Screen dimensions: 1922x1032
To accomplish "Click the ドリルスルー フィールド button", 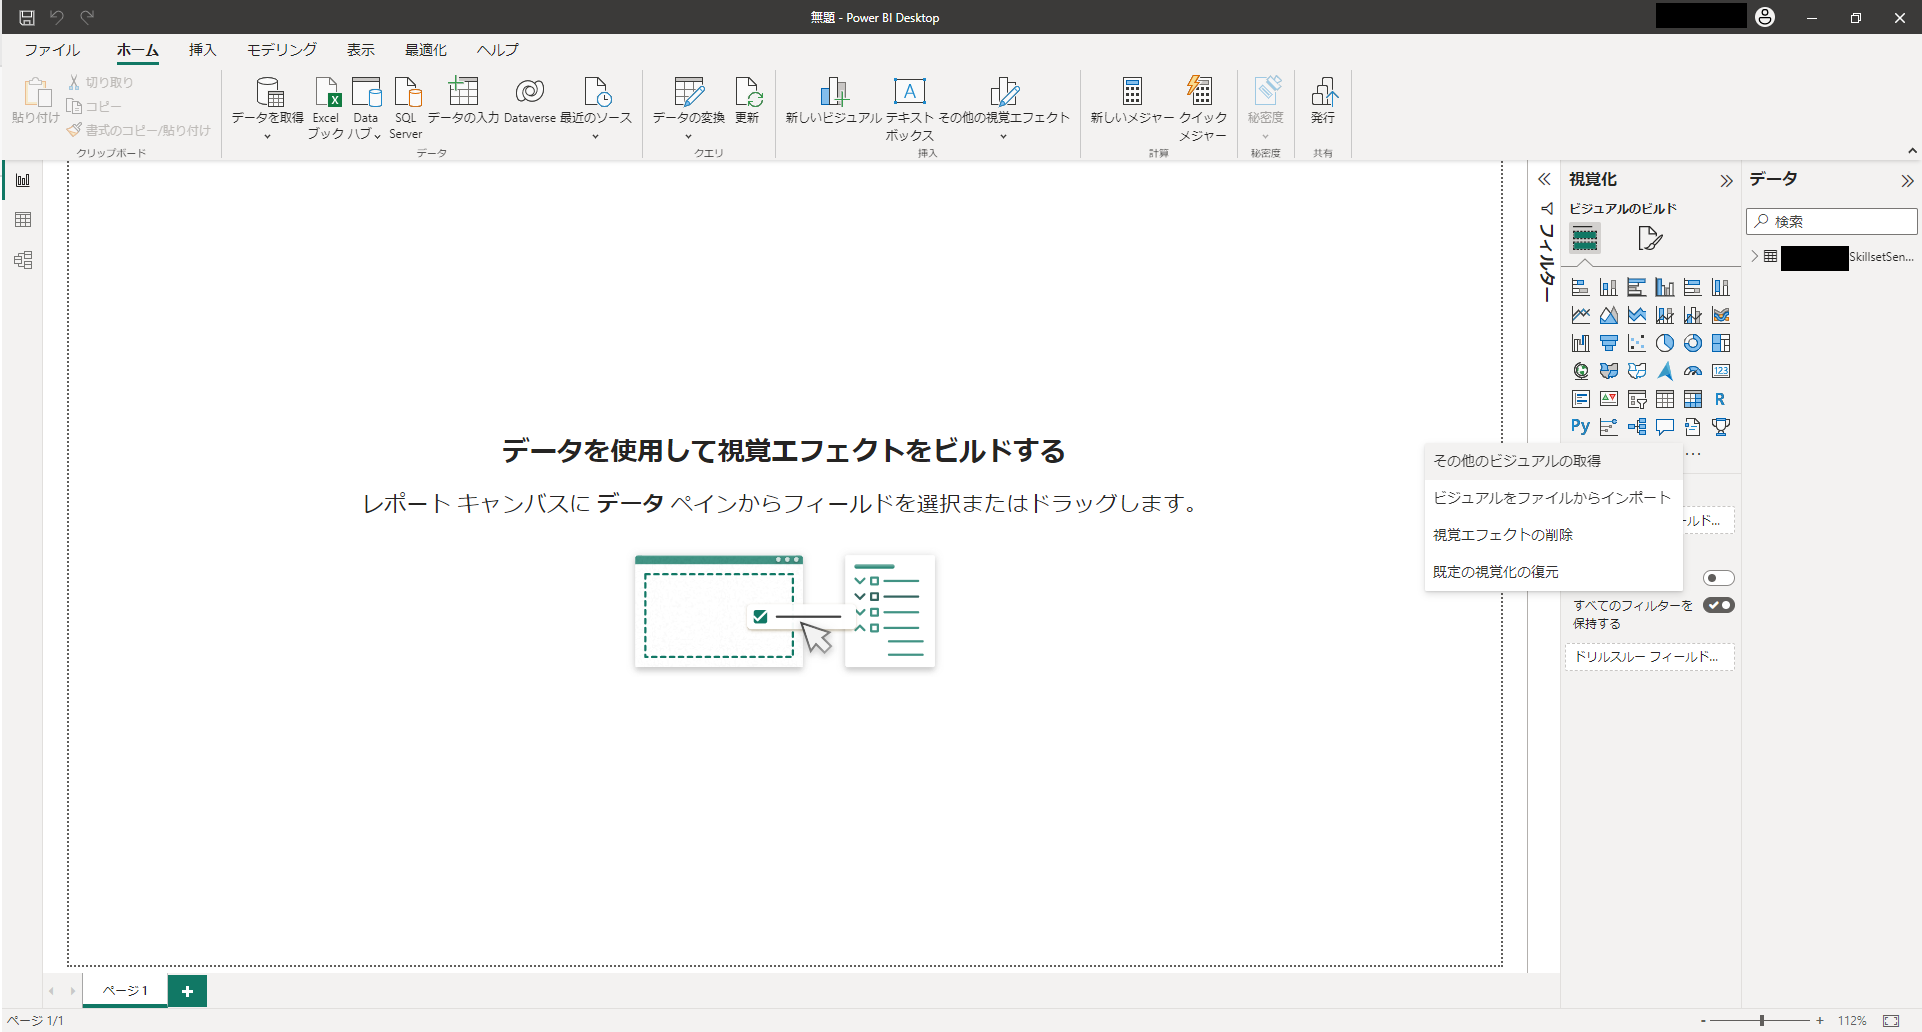I will click(x=1649, y=657).
